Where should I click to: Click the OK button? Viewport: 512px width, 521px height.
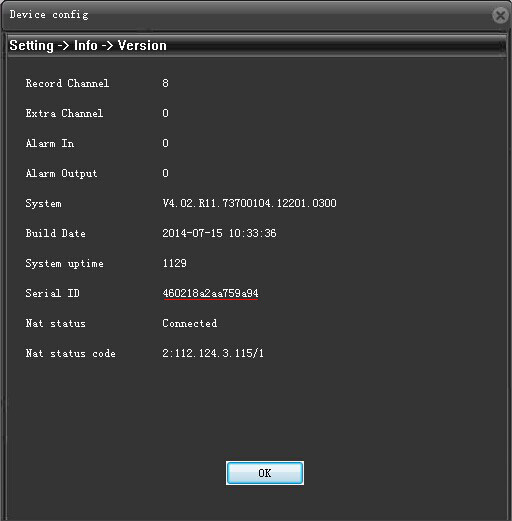[x=265, y=473]
